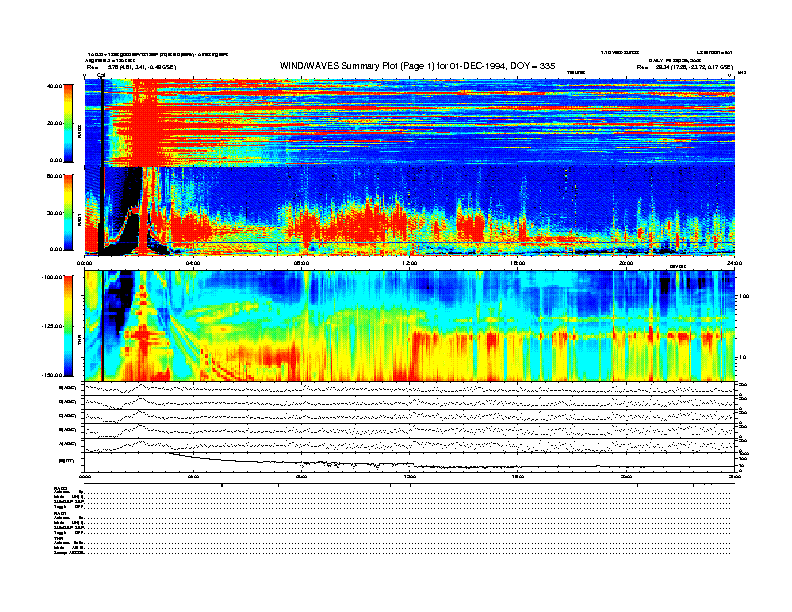Click the 100 frequency label right of TNR panel
792x612 pixels.
744,296
